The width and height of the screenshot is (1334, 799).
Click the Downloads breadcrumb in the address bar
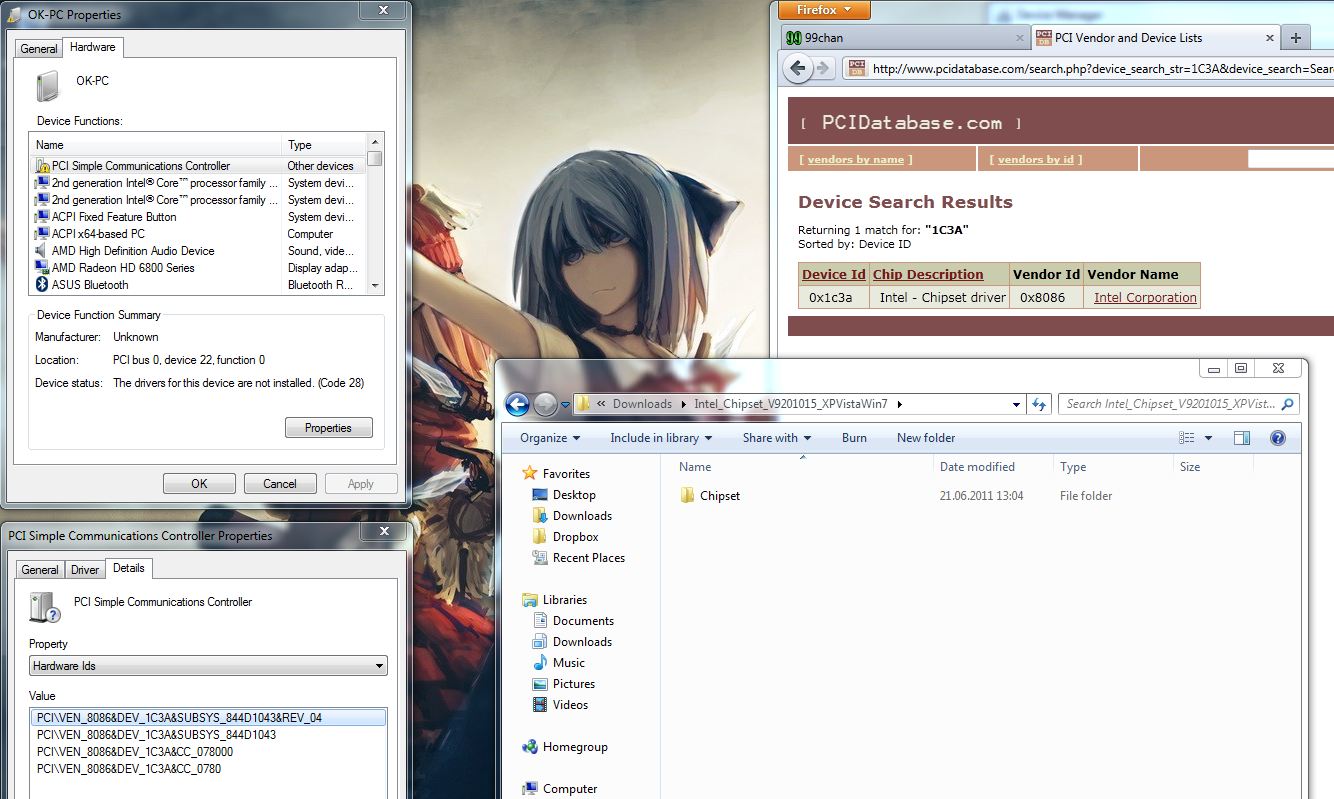tap(642, 404)
